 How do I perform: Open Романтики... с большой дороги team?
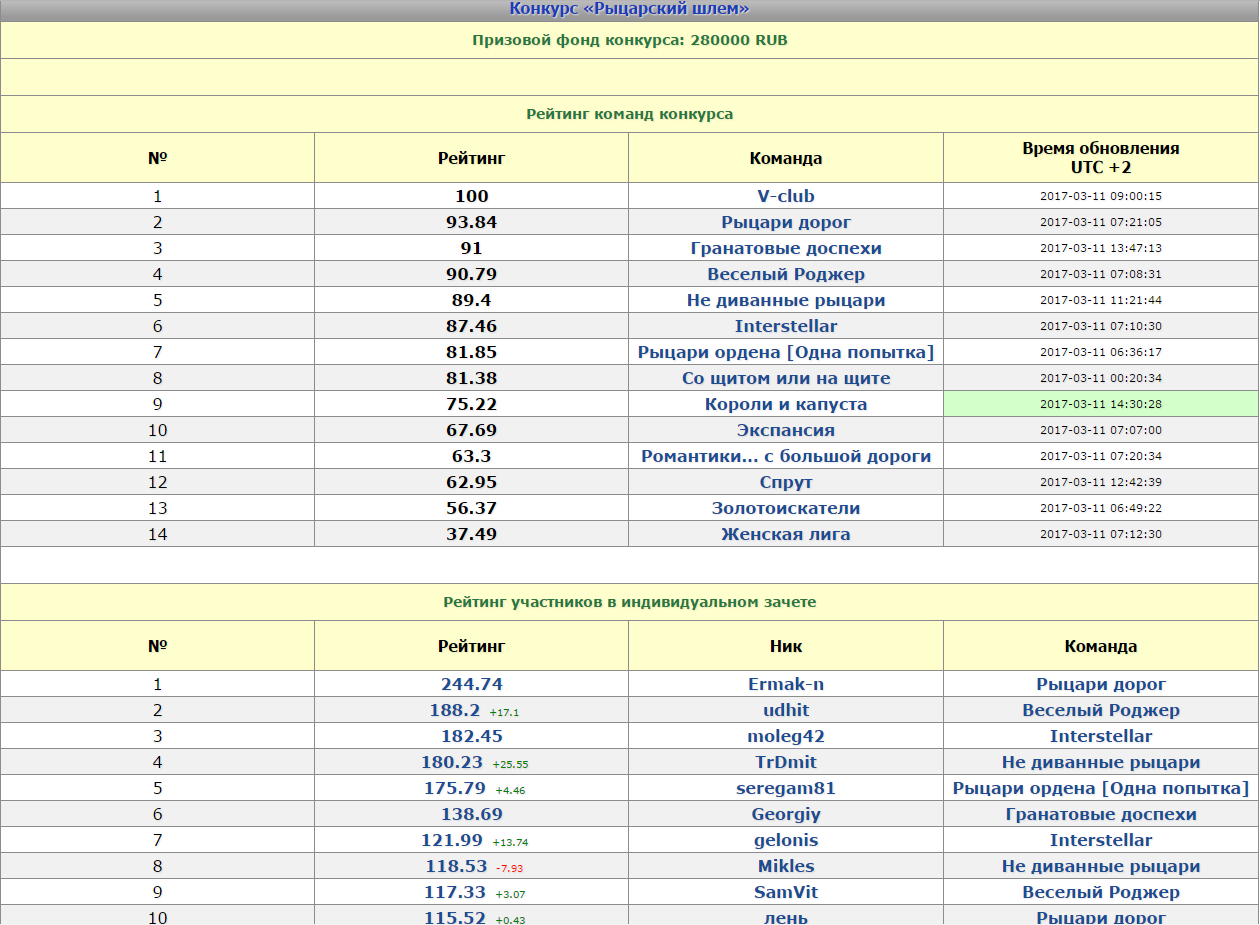pos(786,456)
